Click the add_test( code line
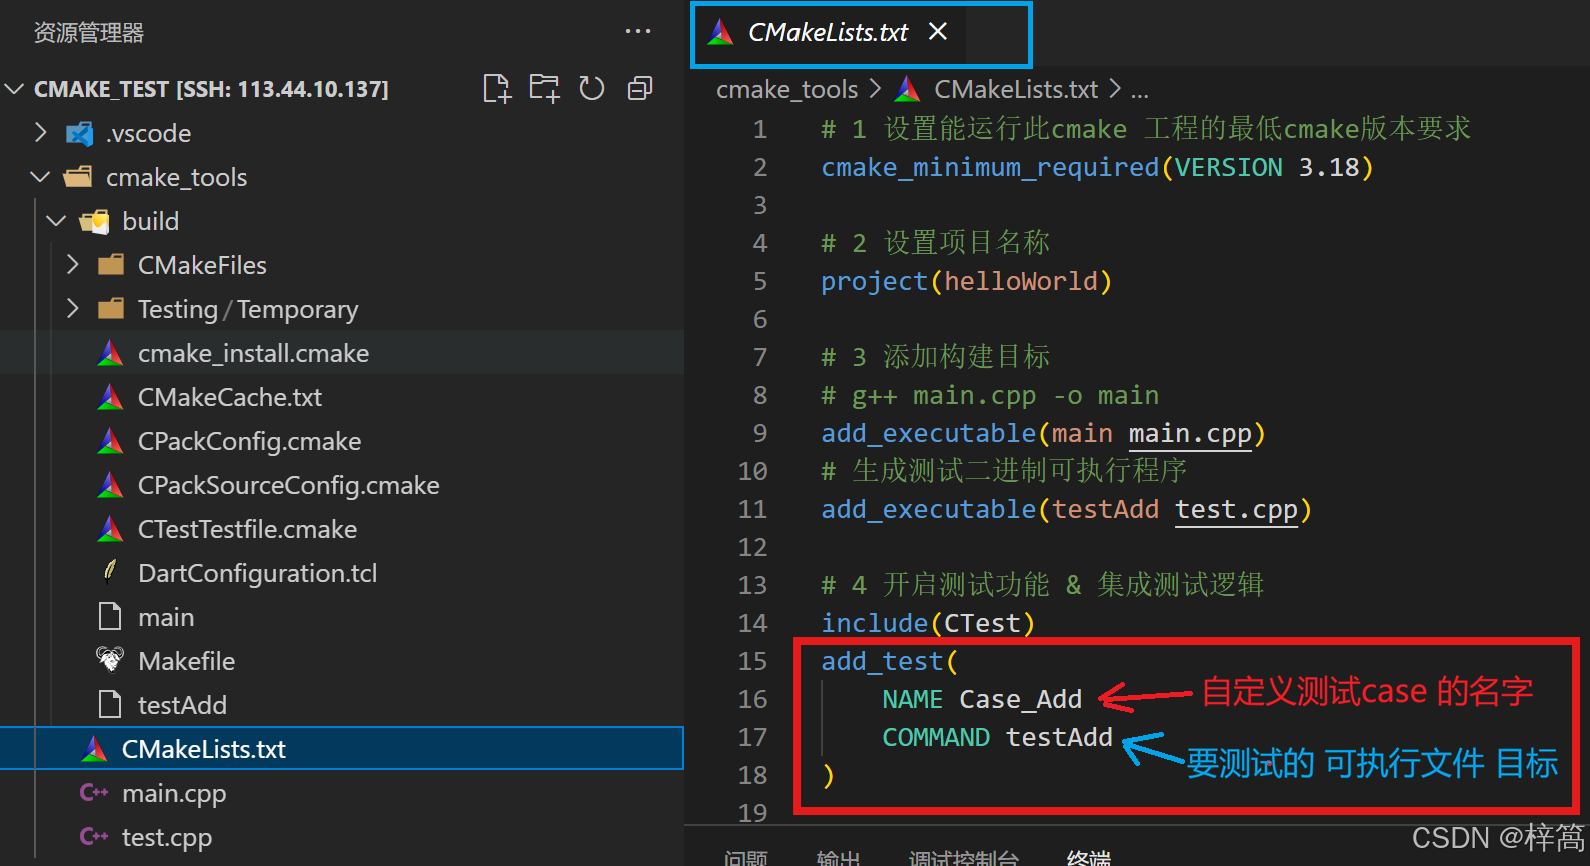 tap(889, 662)
